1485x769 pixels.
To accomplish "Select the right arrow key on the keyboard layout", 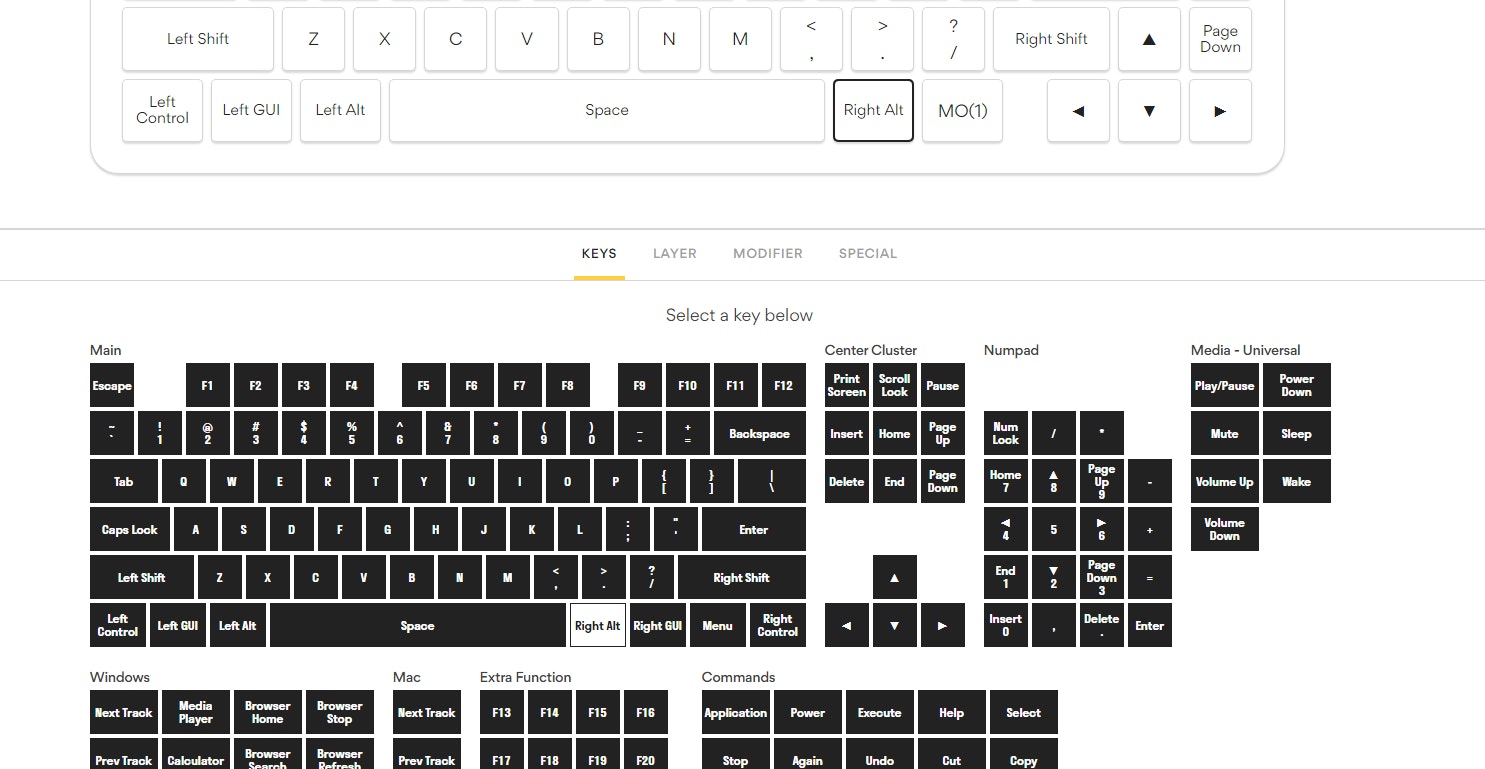I will tap(1220, 111).
